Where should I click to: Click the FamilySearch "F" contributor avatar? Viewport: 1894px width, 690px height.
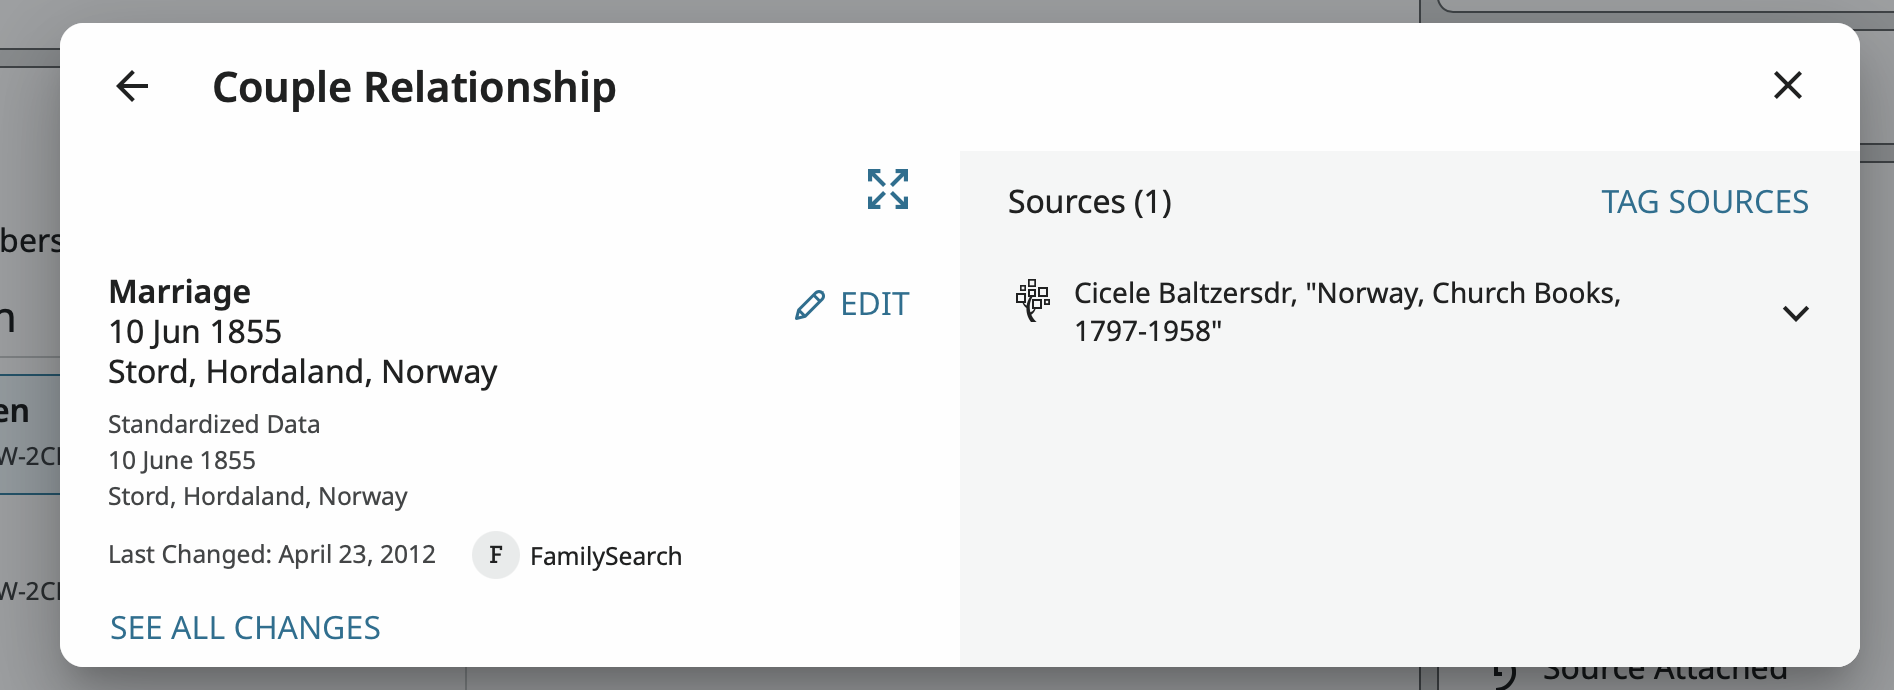(x=495, y=555)
